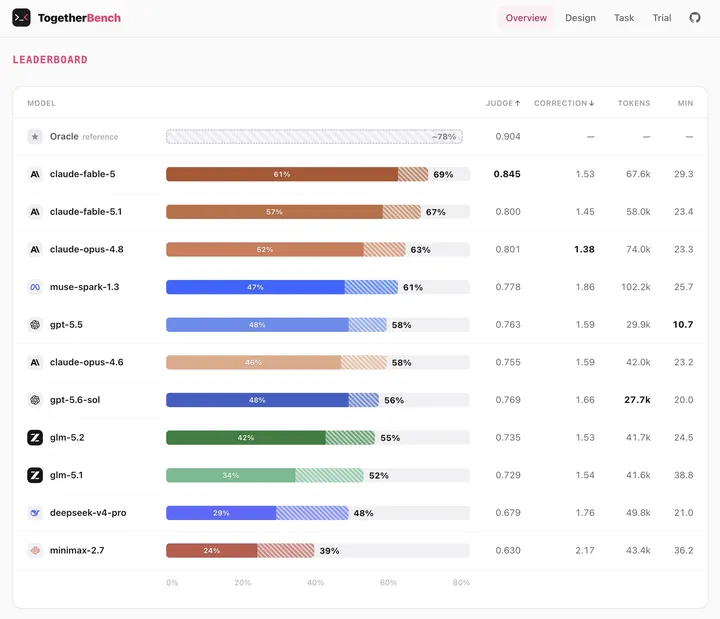720x619 pixels.
Task: Click the Z icon beside glm-5.1
Action: coord(35,475)
